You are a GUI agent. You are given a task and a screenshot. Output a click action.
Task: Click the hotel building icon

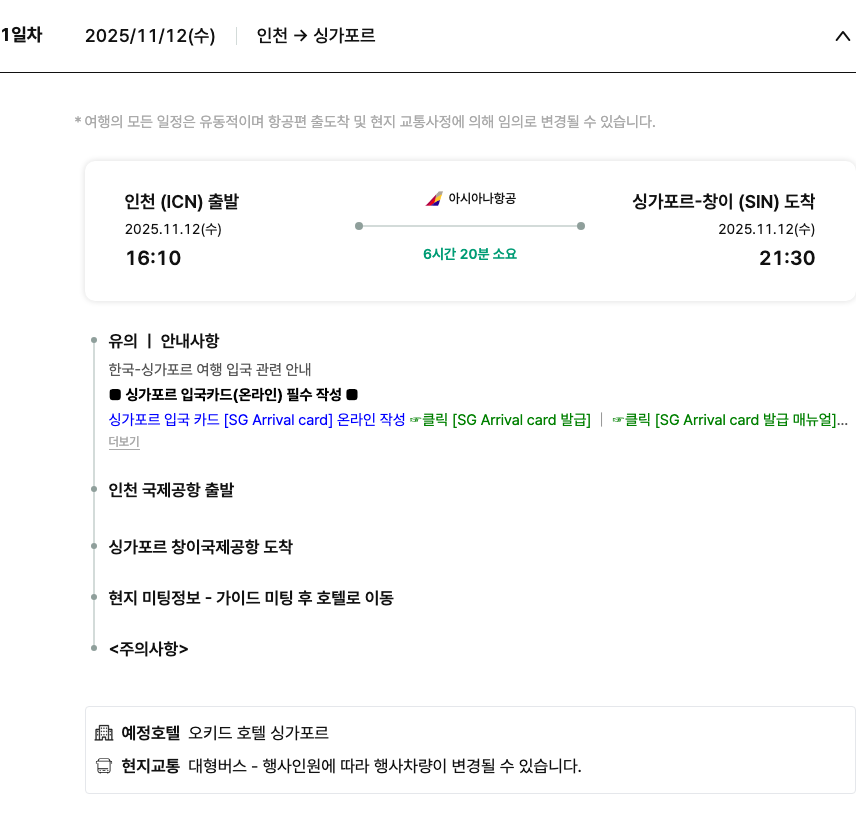[x=104, y=733]
